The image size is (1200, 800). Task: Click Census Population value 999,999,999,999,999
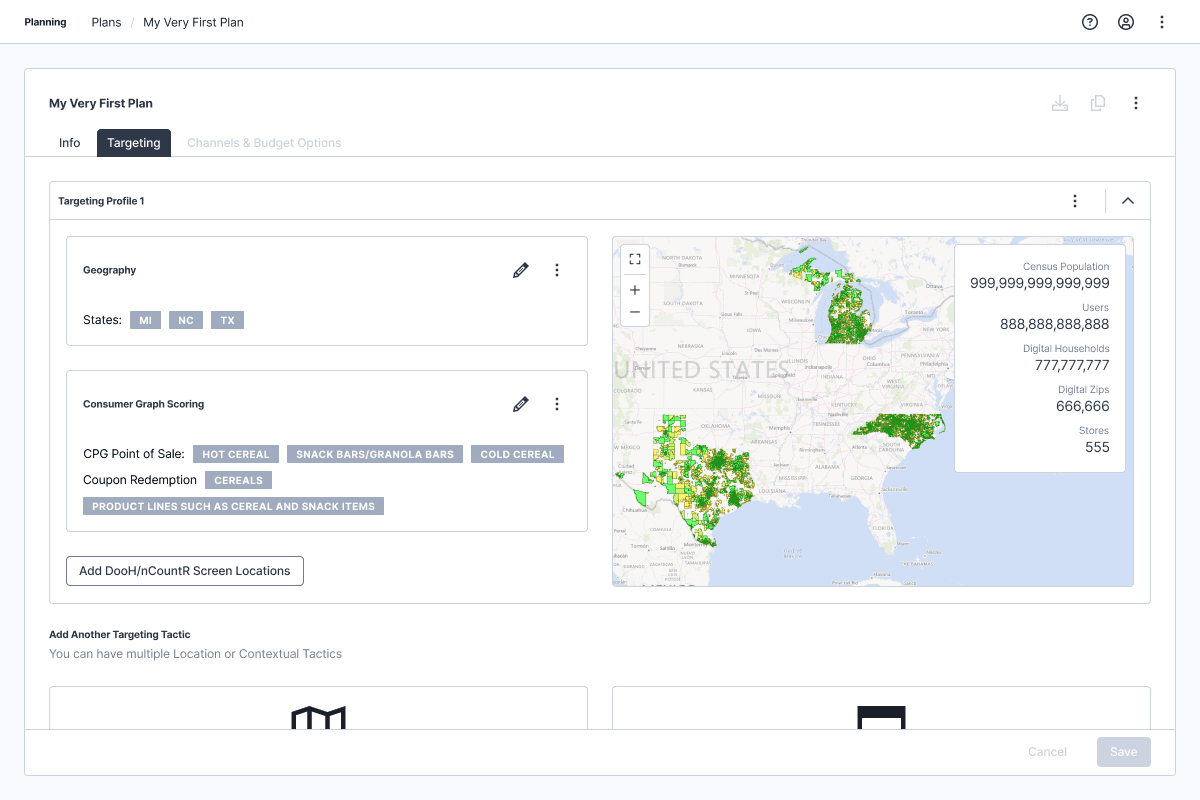(1039, 283)
